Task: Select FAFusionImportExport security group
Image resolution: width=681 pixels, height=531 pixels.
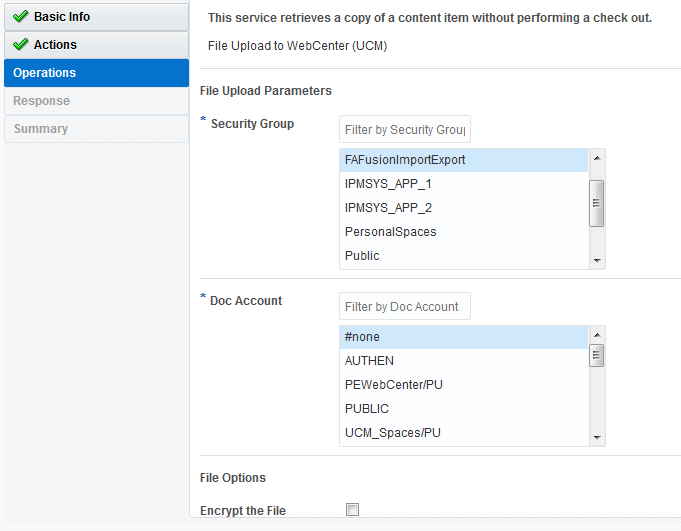Action: pyautogui.click(x=464, y=160)
